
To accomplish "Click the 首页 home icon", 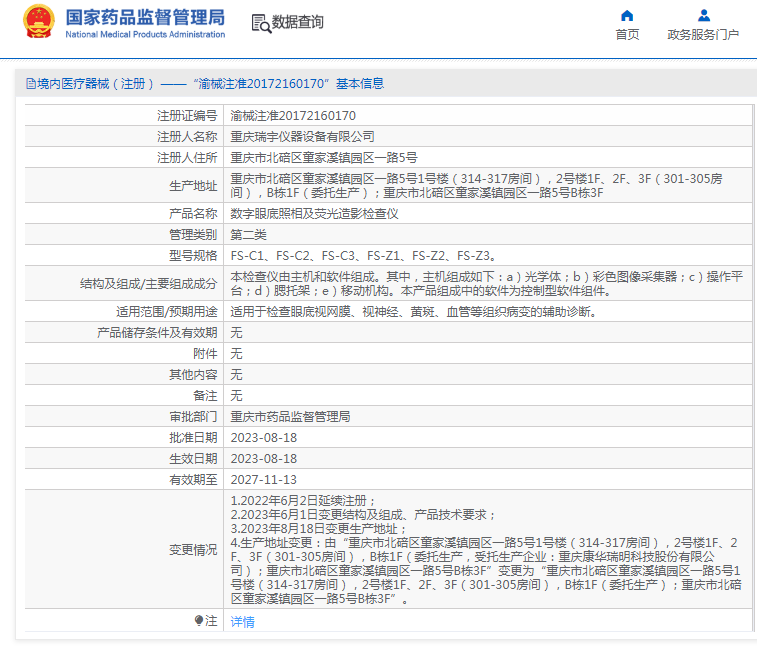I will tap(627, 16).
